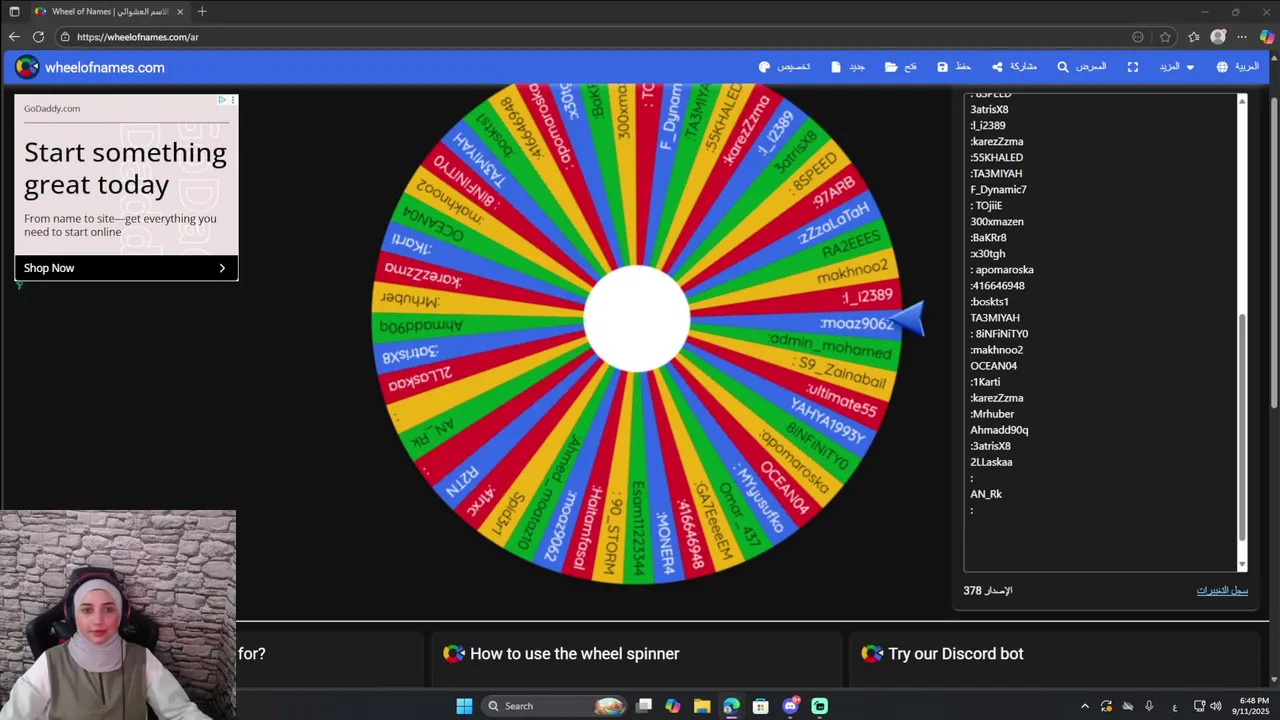
Task: Open the browser profile avatar
Action: tap(1218, 37)
